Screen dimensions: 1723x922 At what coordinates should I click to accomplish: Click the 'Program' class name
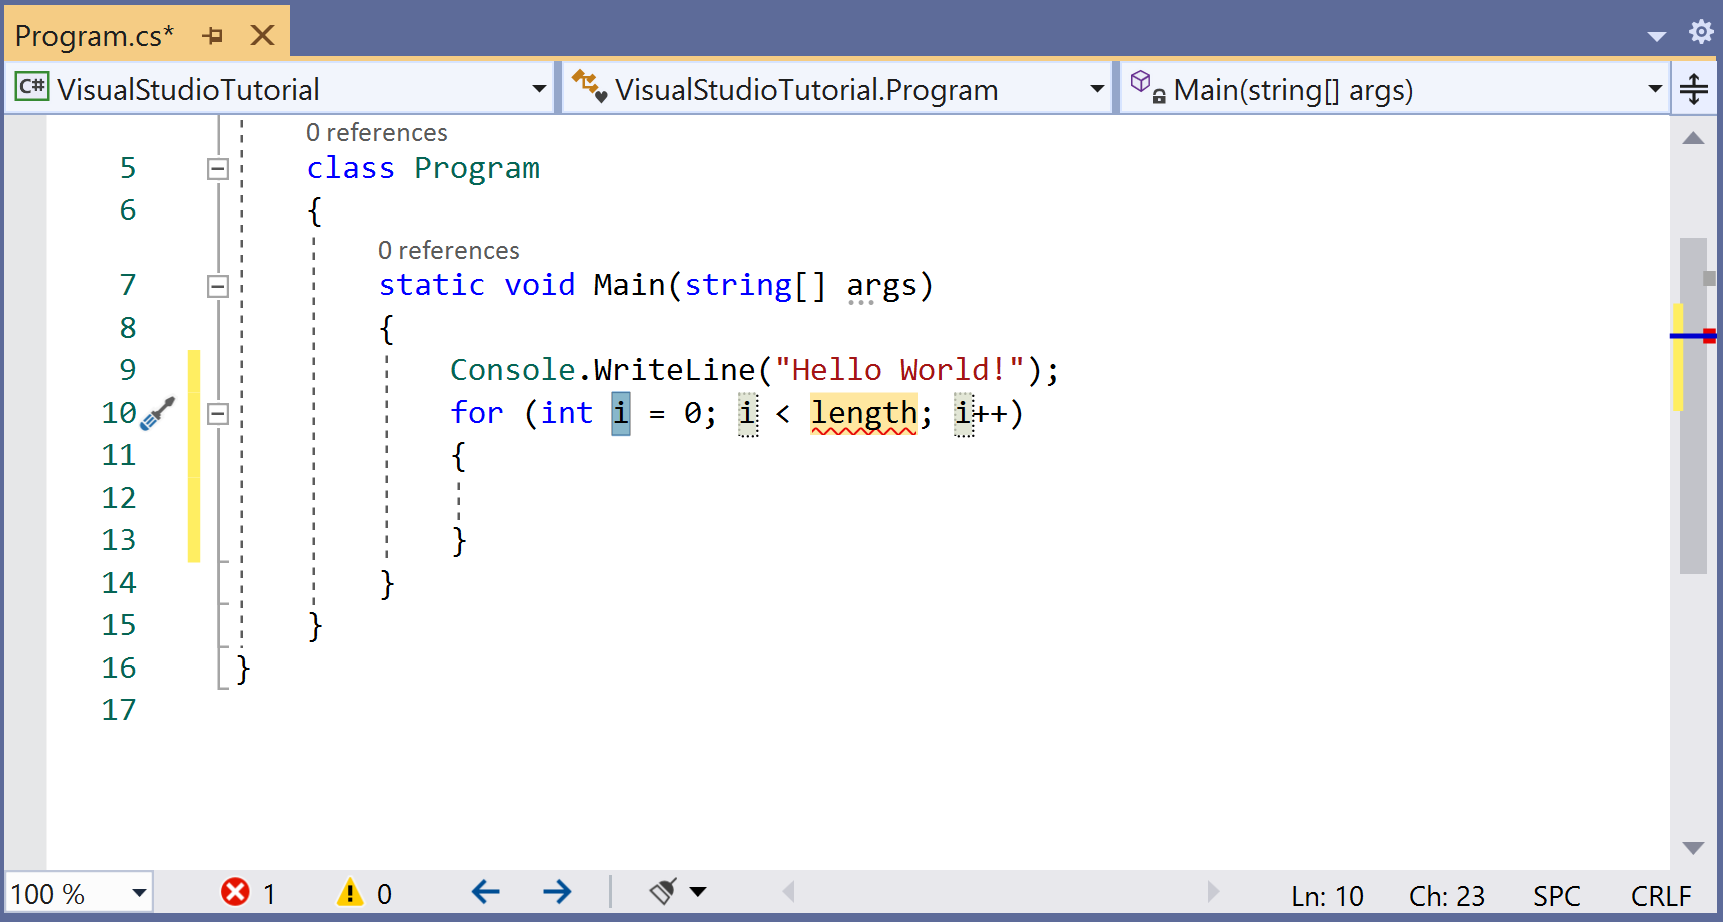[477, 169]
